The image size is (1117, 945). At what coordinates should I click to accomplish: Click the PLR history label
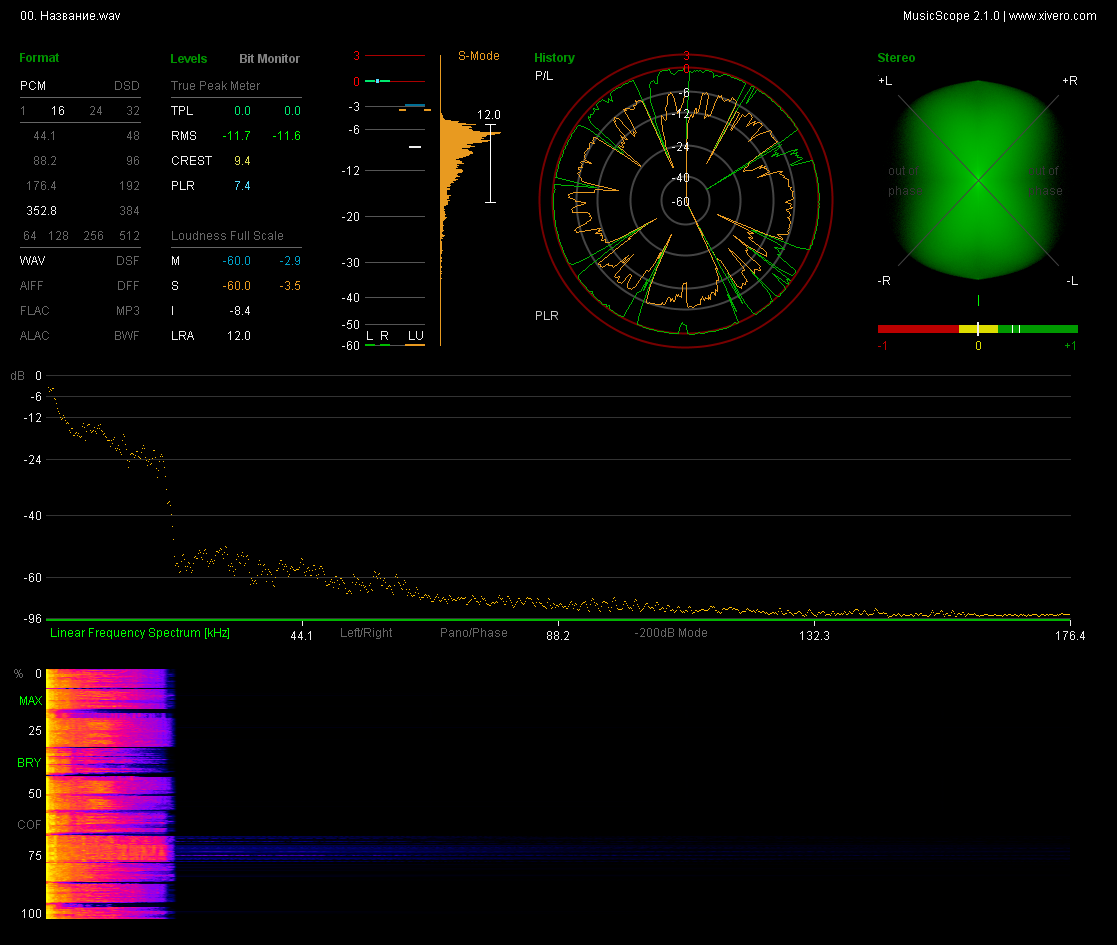coord(546,316)
